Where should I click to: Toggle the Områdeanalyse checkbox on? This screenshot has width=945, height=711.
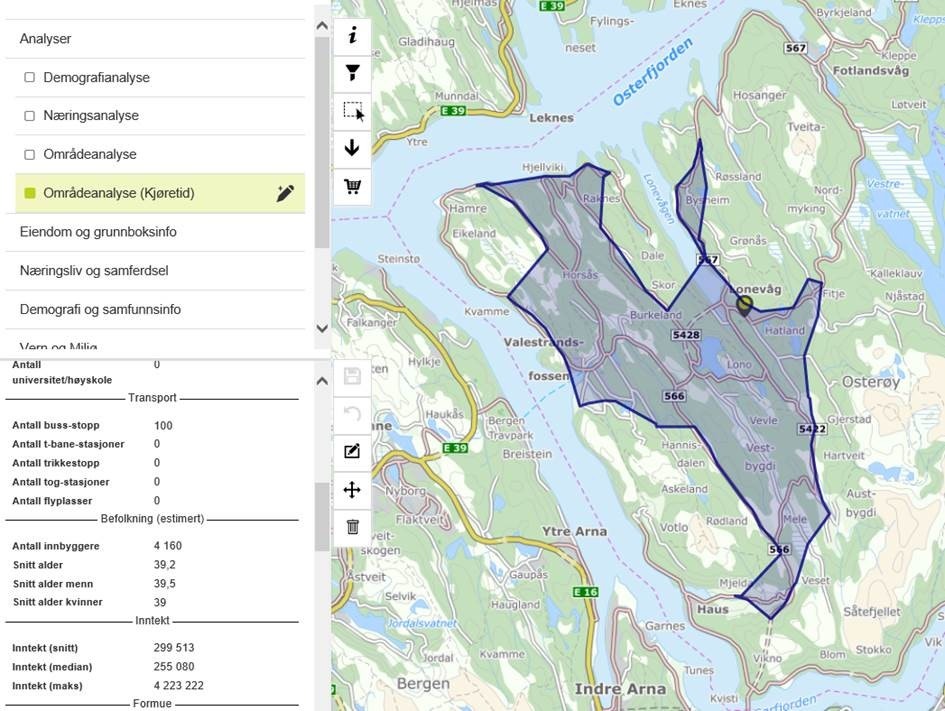pyautogui.click(x=29, y=153)
